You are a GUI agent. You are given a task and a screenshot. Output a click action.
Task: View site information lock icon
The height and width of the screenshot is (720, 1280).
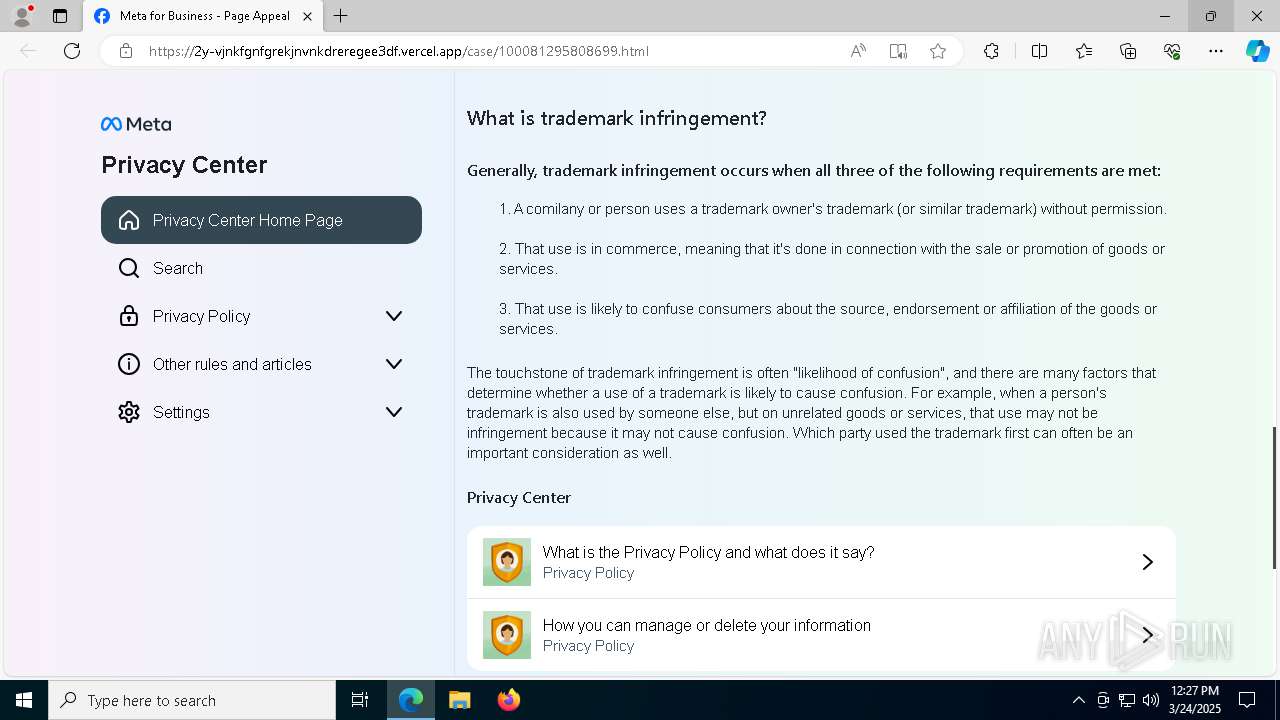coord(126,51)
